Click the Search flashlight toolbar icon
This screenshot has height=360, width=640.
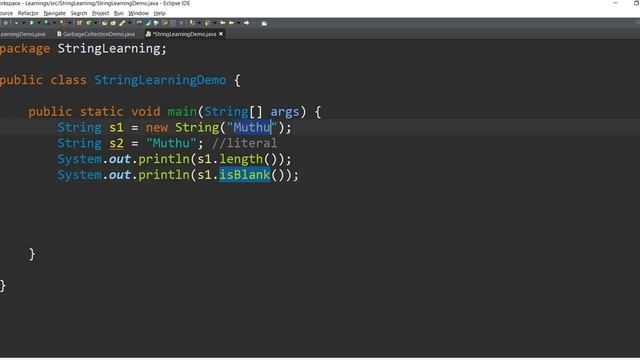point(122,23)
